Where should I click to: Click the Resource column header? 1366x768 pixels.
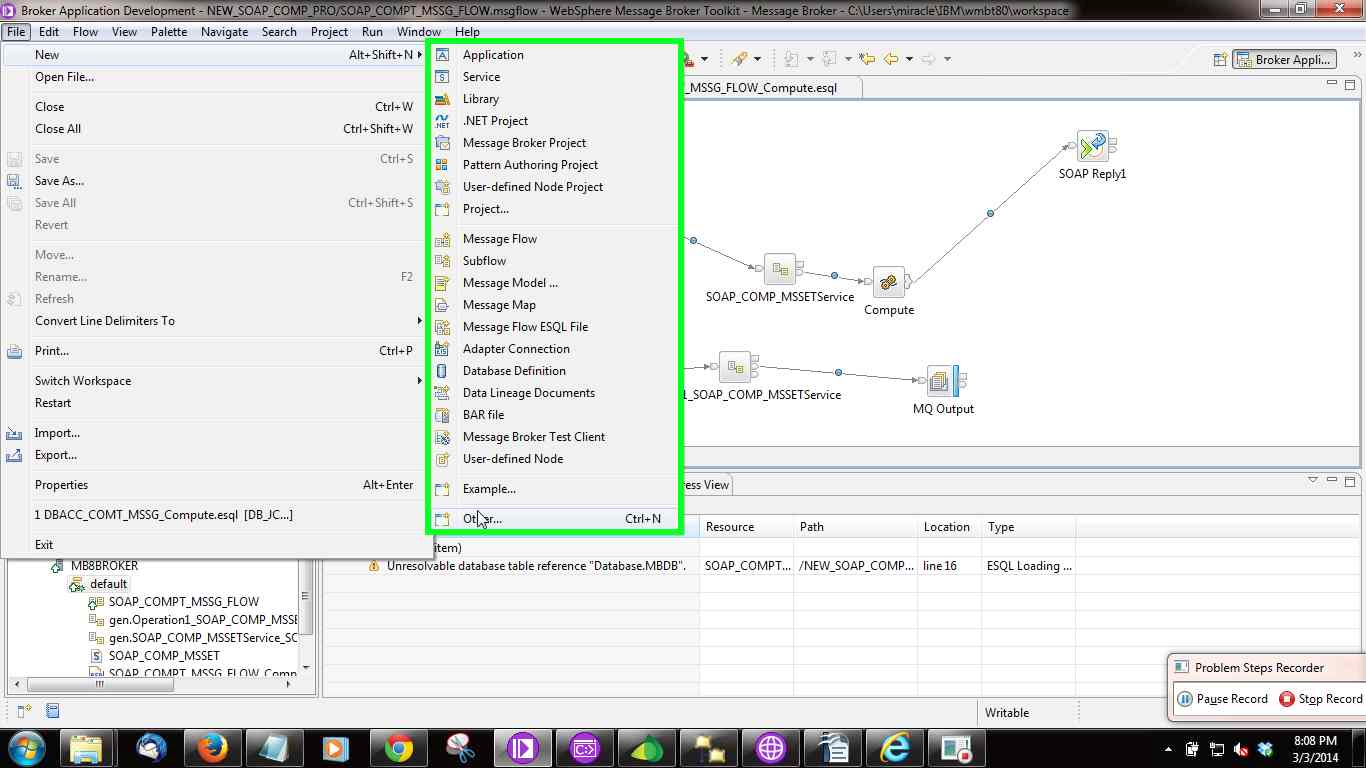click(746, 527)
